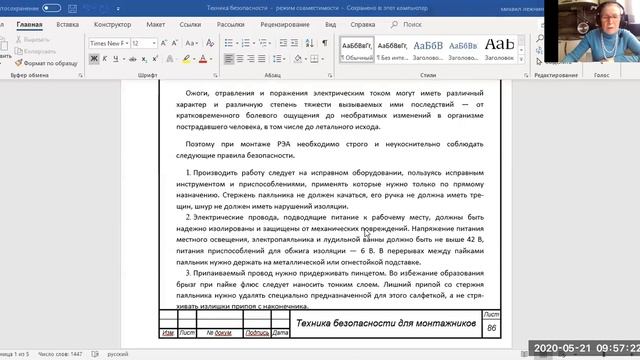640x360 pixels.
Task: Open Clipboard (Буфер обмена) launcher
Action: 80,76
